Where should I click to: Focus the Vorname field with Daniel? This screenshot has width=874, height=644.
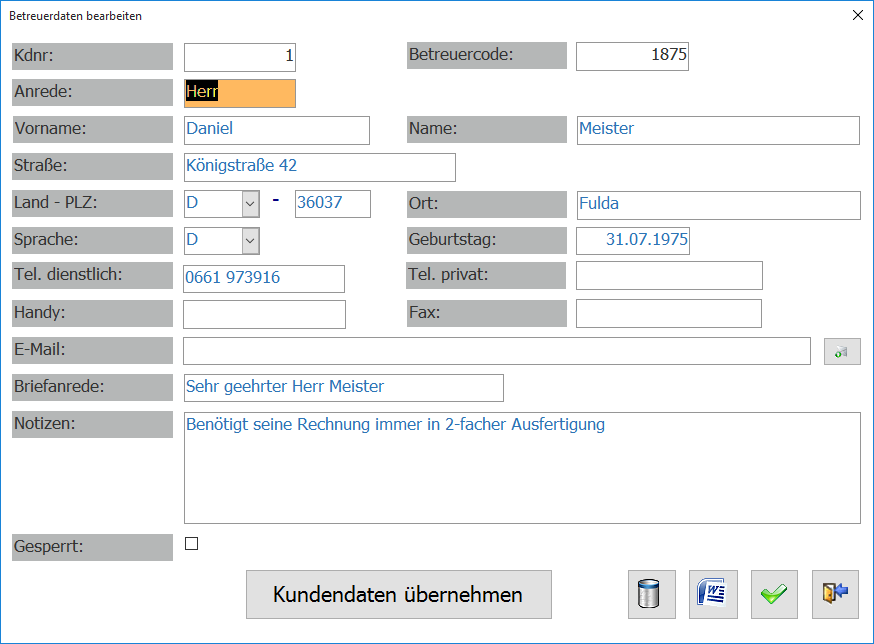pyautogui.click(x=277, y=130)
